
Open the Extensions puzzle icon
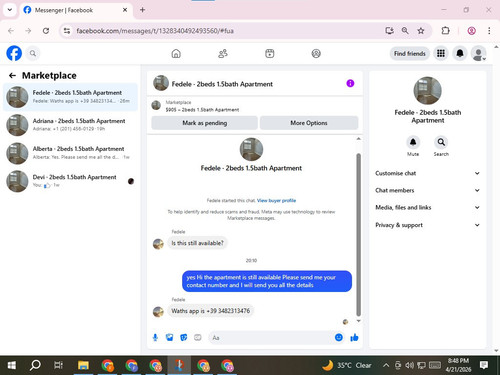[x=445, y=31]
